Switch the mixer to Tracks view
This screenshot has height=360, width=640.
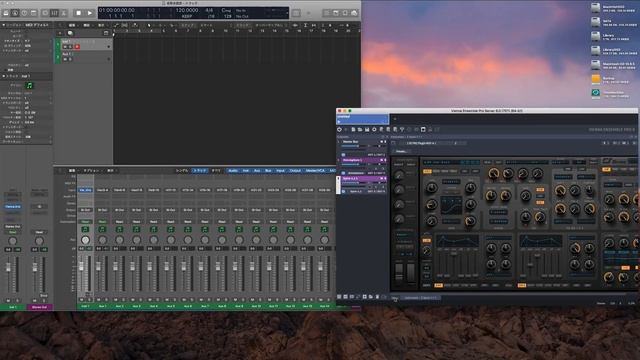pyautogui.click(x=200, y=171)
